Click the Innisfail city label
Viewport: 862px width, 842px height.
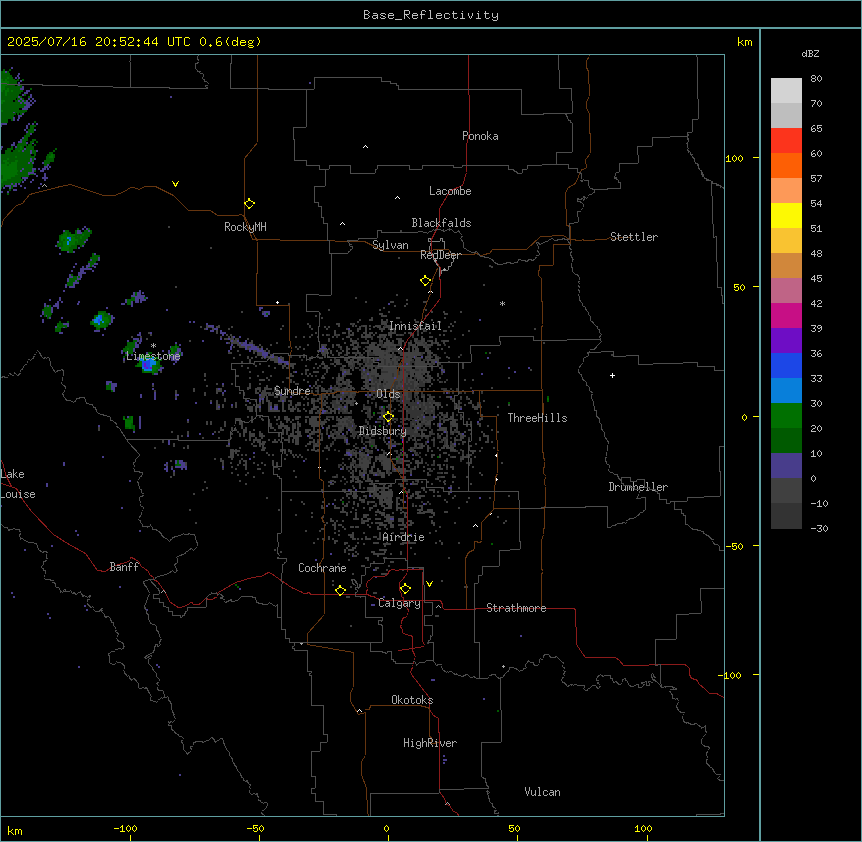point(415,326)
